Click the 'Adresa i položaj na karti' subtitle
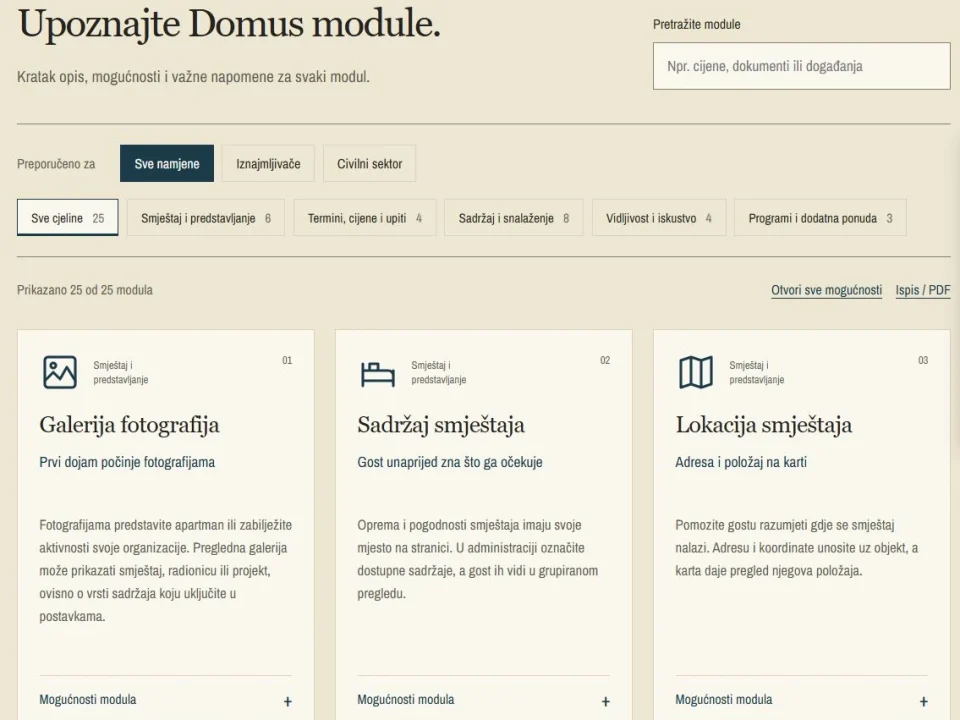960x720 pixels. tap(741, 462)
